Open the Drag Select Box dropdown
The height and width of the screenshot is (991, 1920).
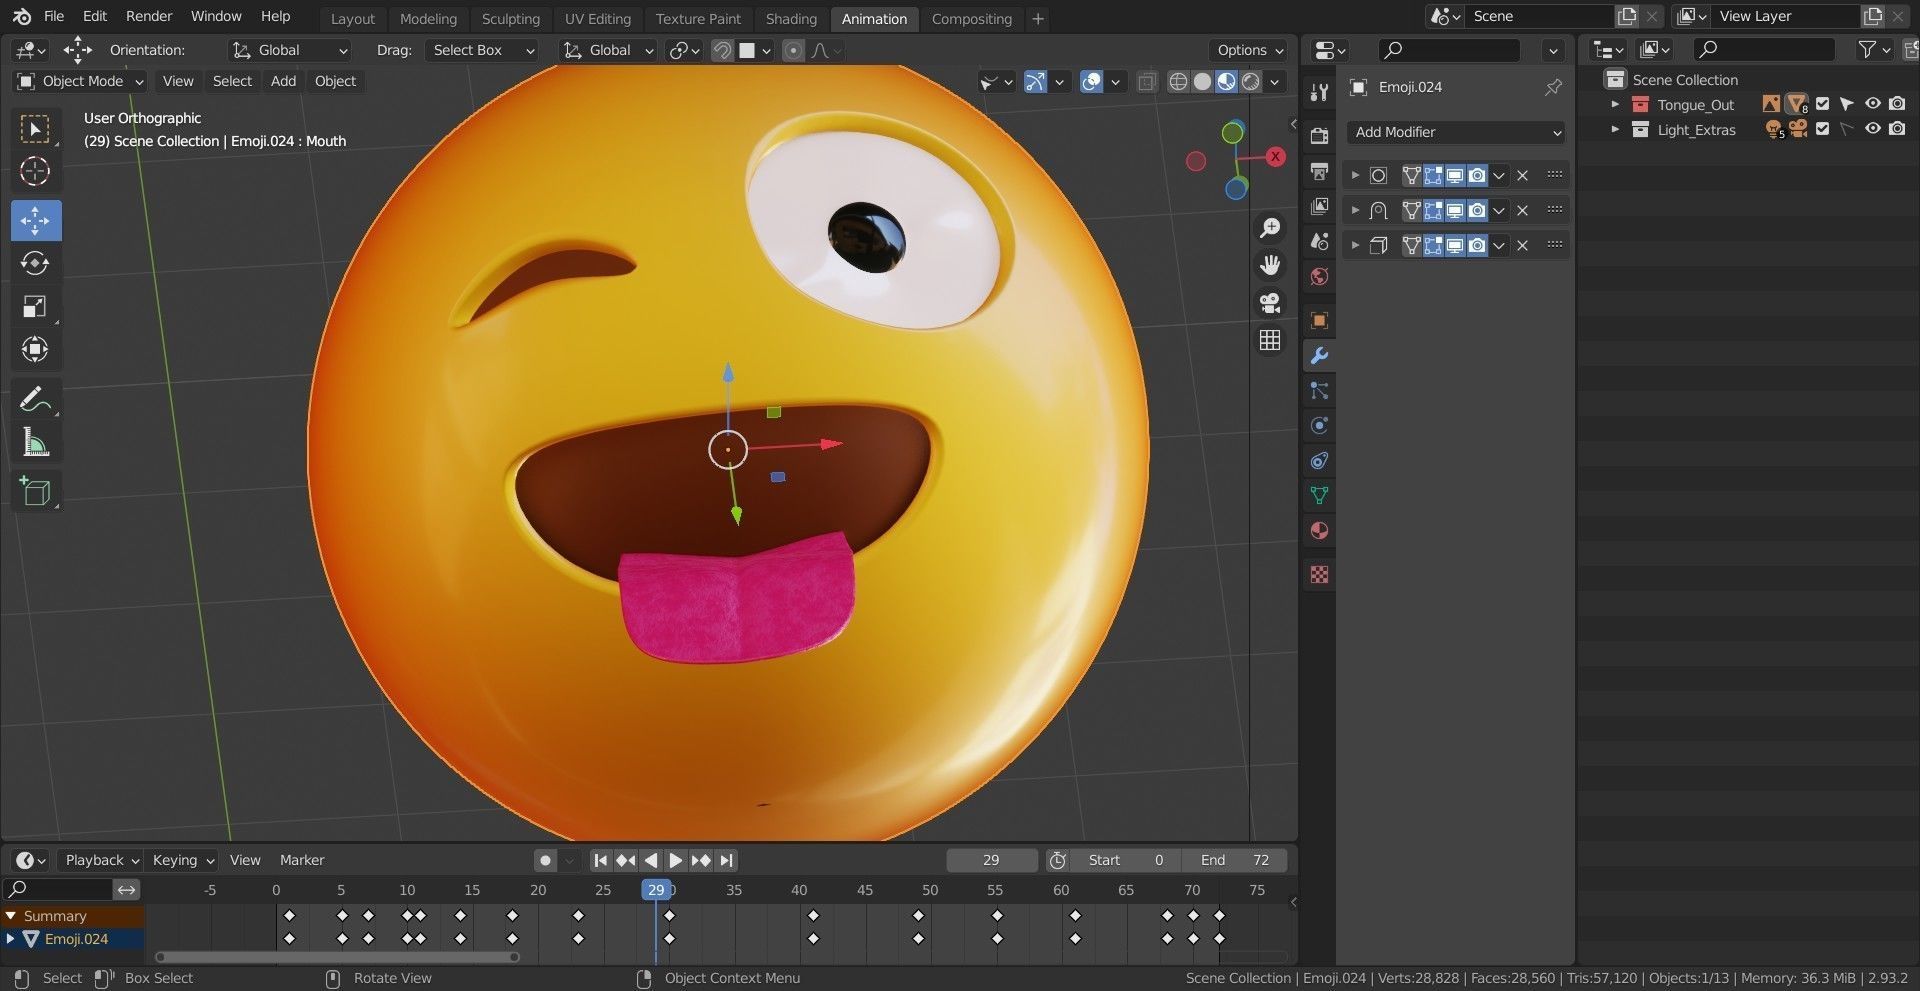[482, 50]
